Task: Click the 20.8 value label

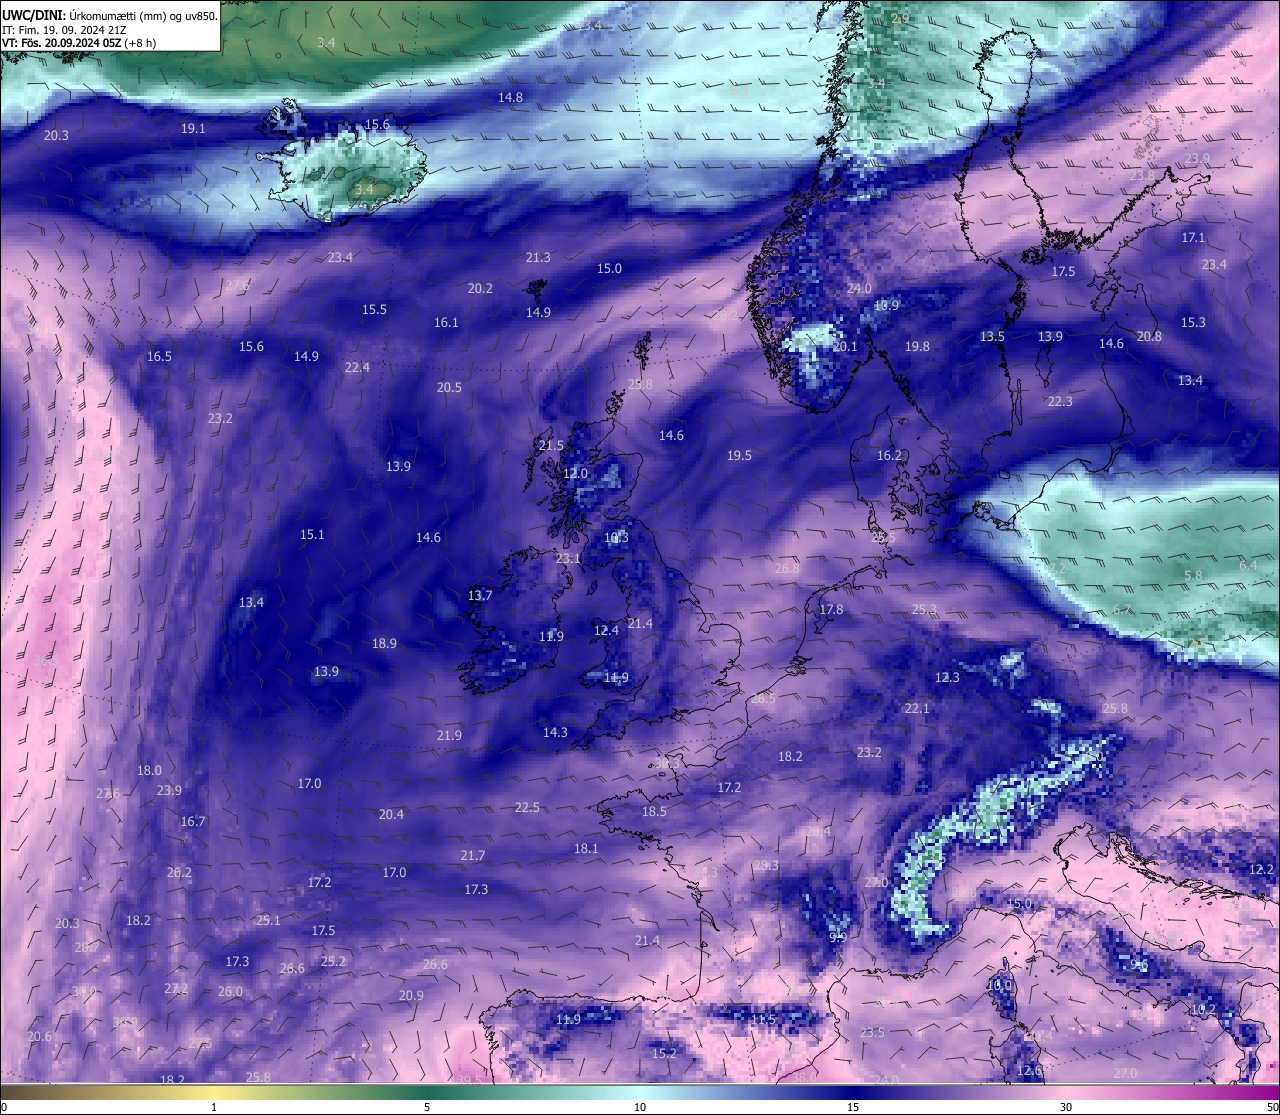Action: click(1149, 337)
